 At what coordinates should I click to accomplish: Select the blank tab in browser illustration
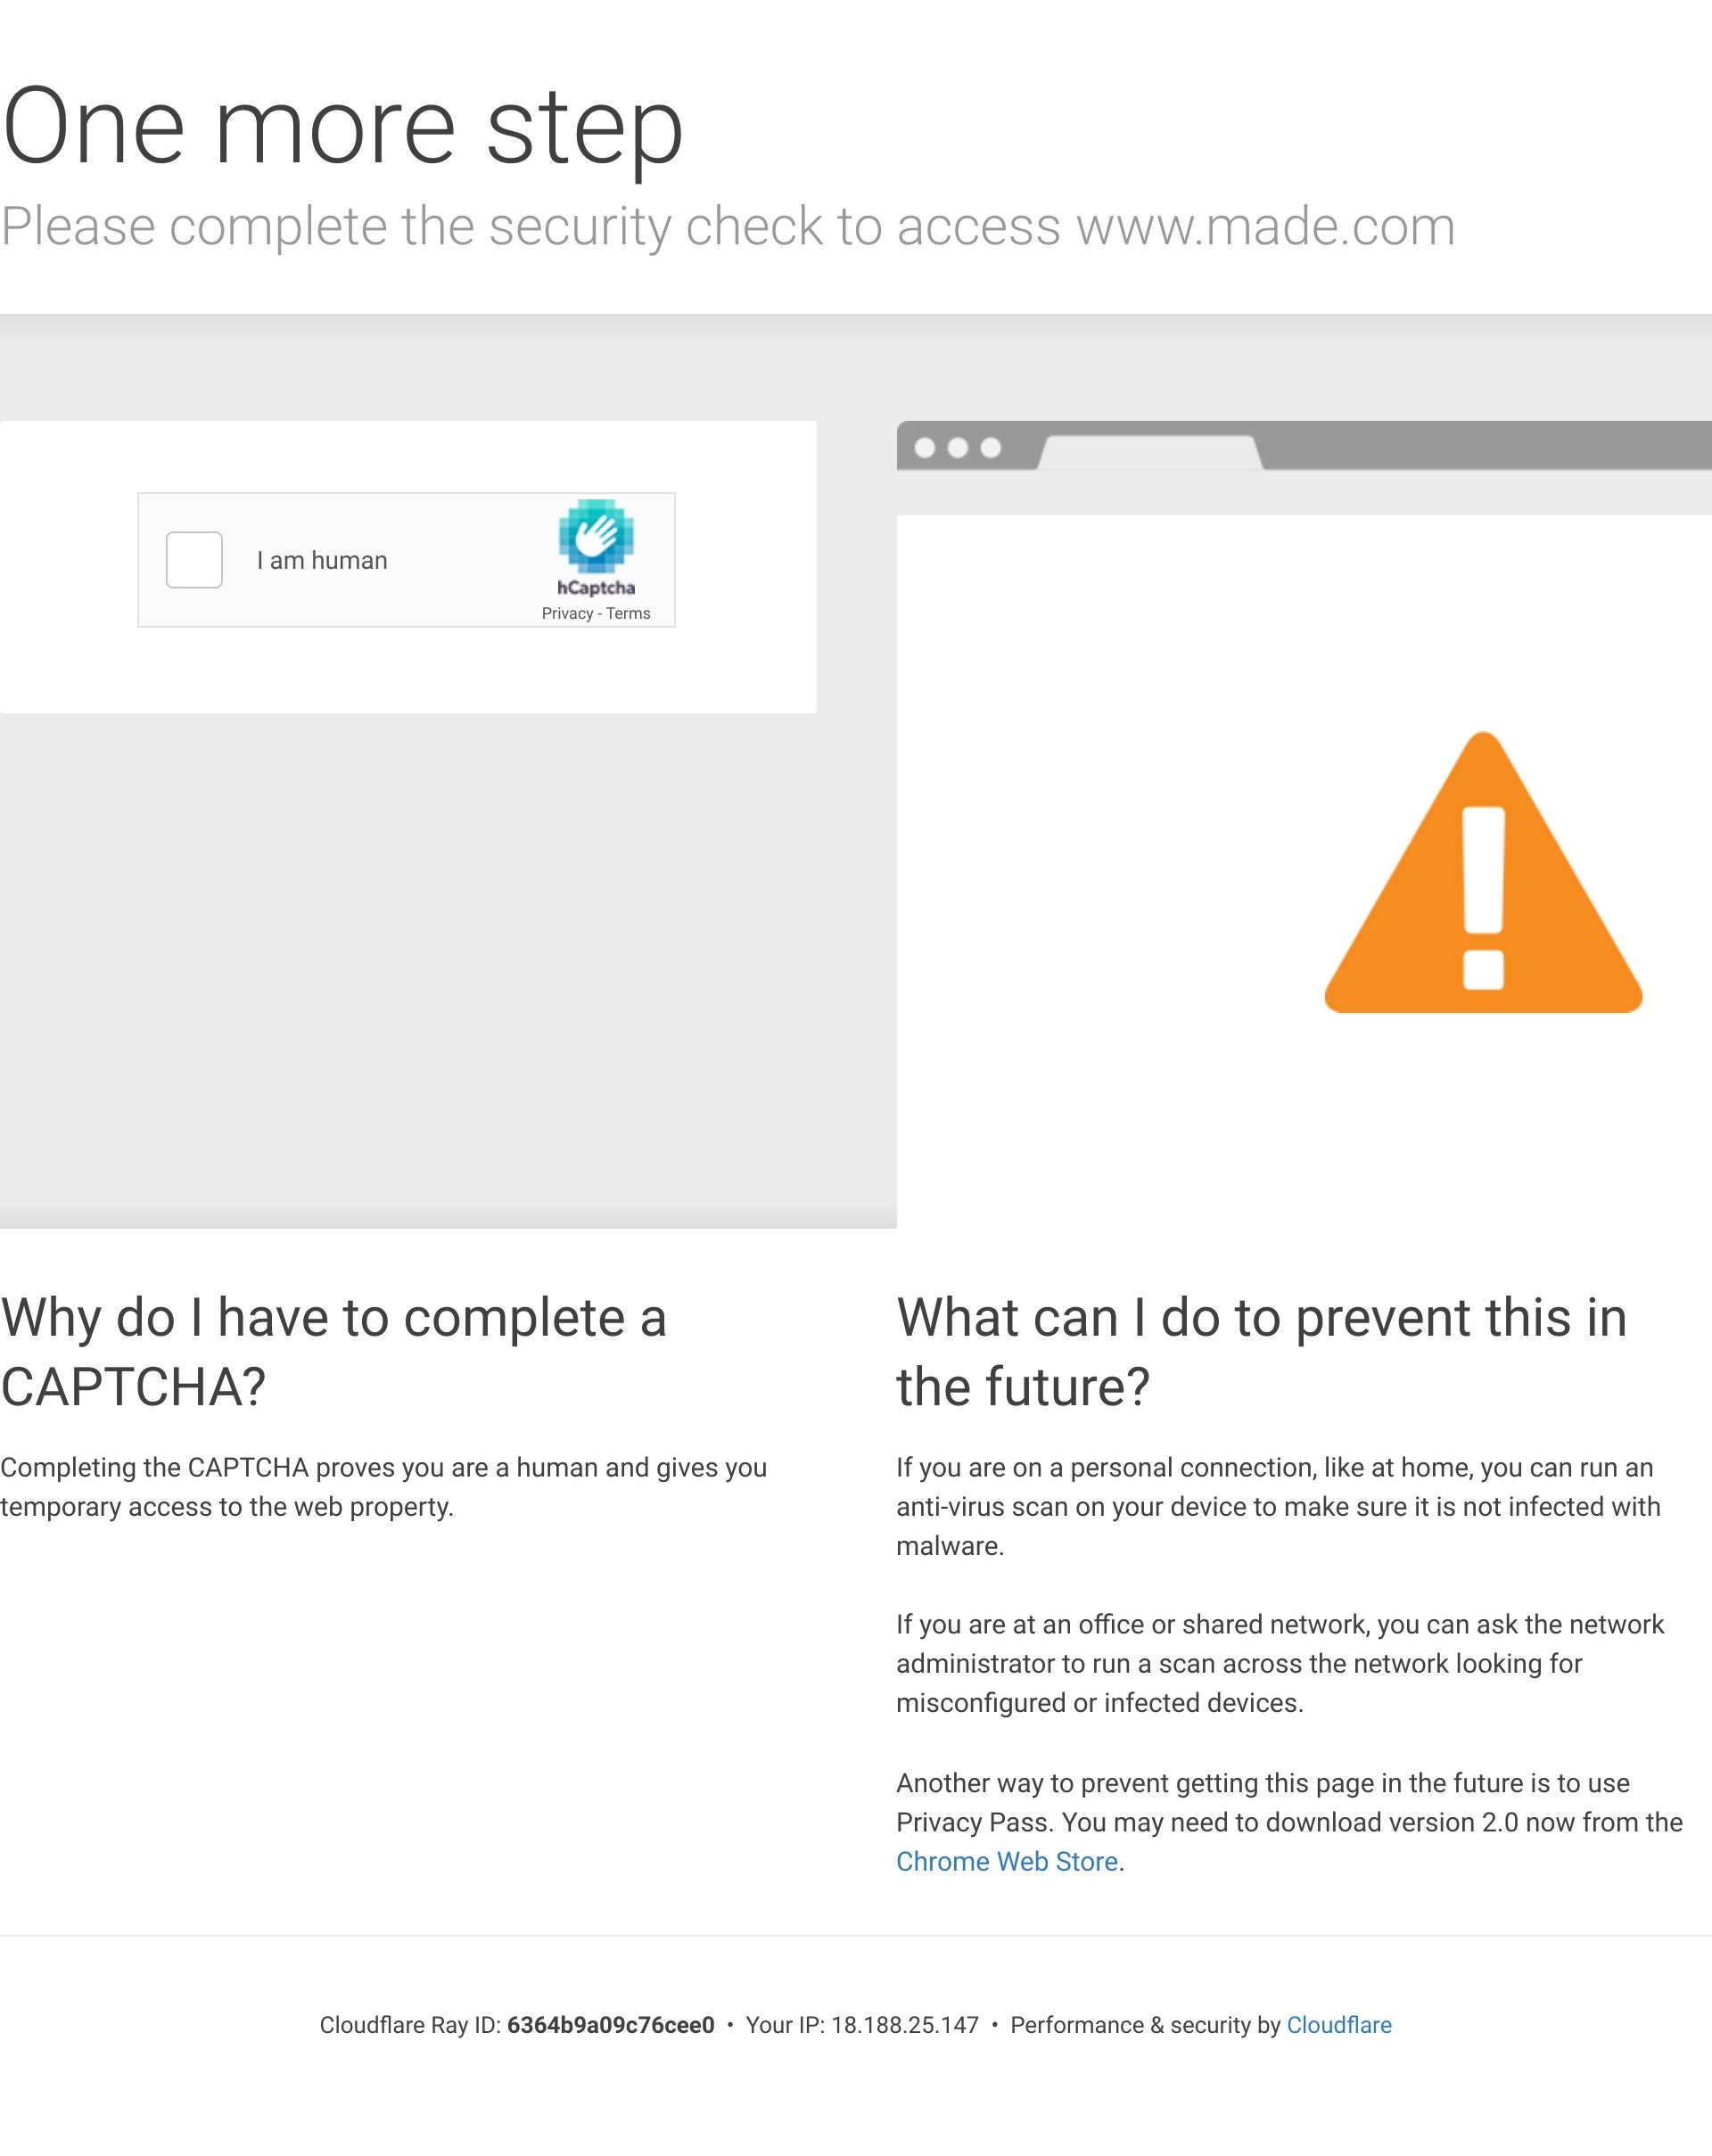coord(1150,452)
